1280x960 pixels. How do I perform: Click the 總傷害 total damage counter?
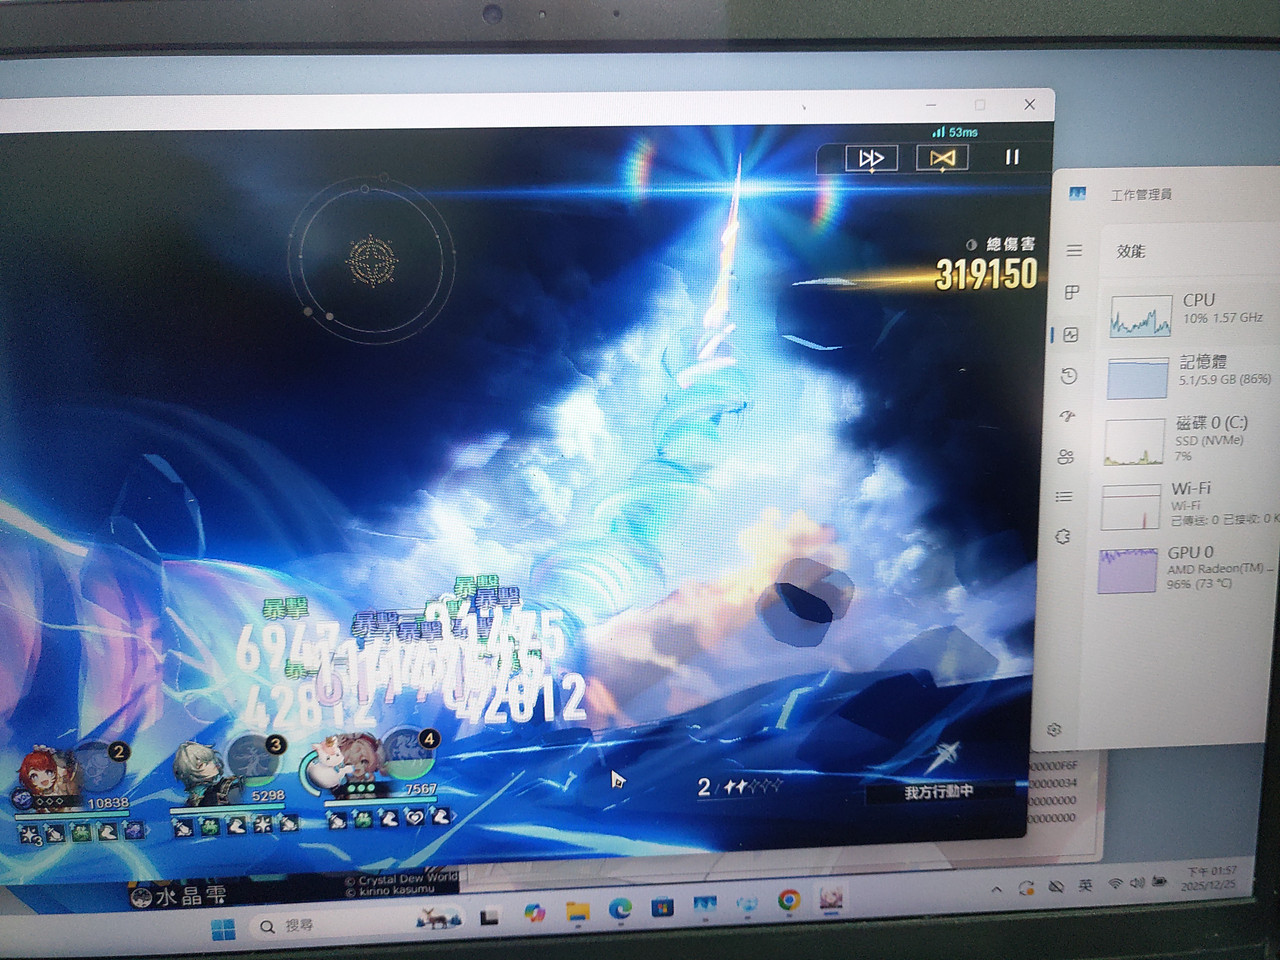pos(986,265)
